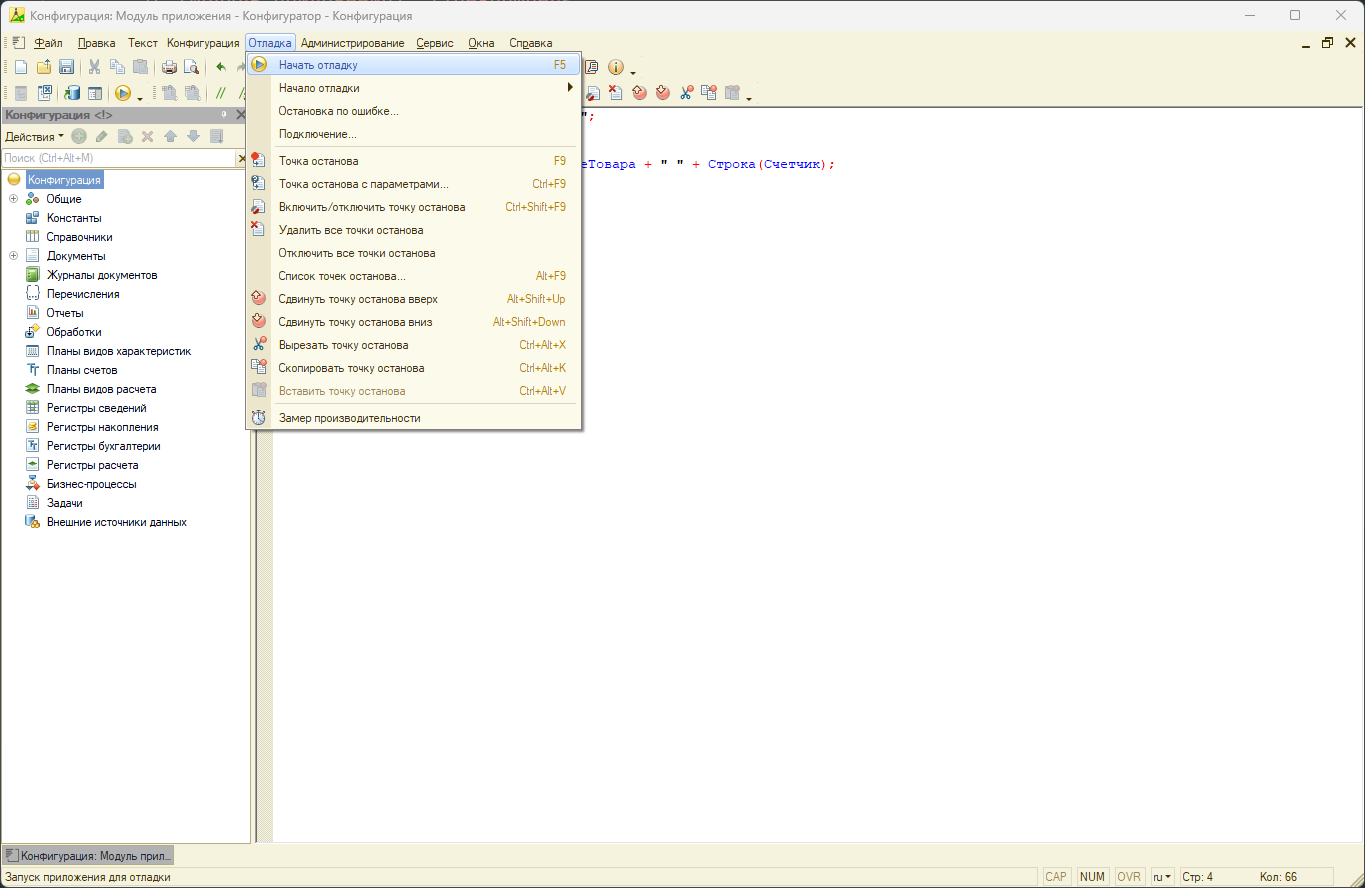Choose Остановка по ошибке menu entry

pos(414,111)
